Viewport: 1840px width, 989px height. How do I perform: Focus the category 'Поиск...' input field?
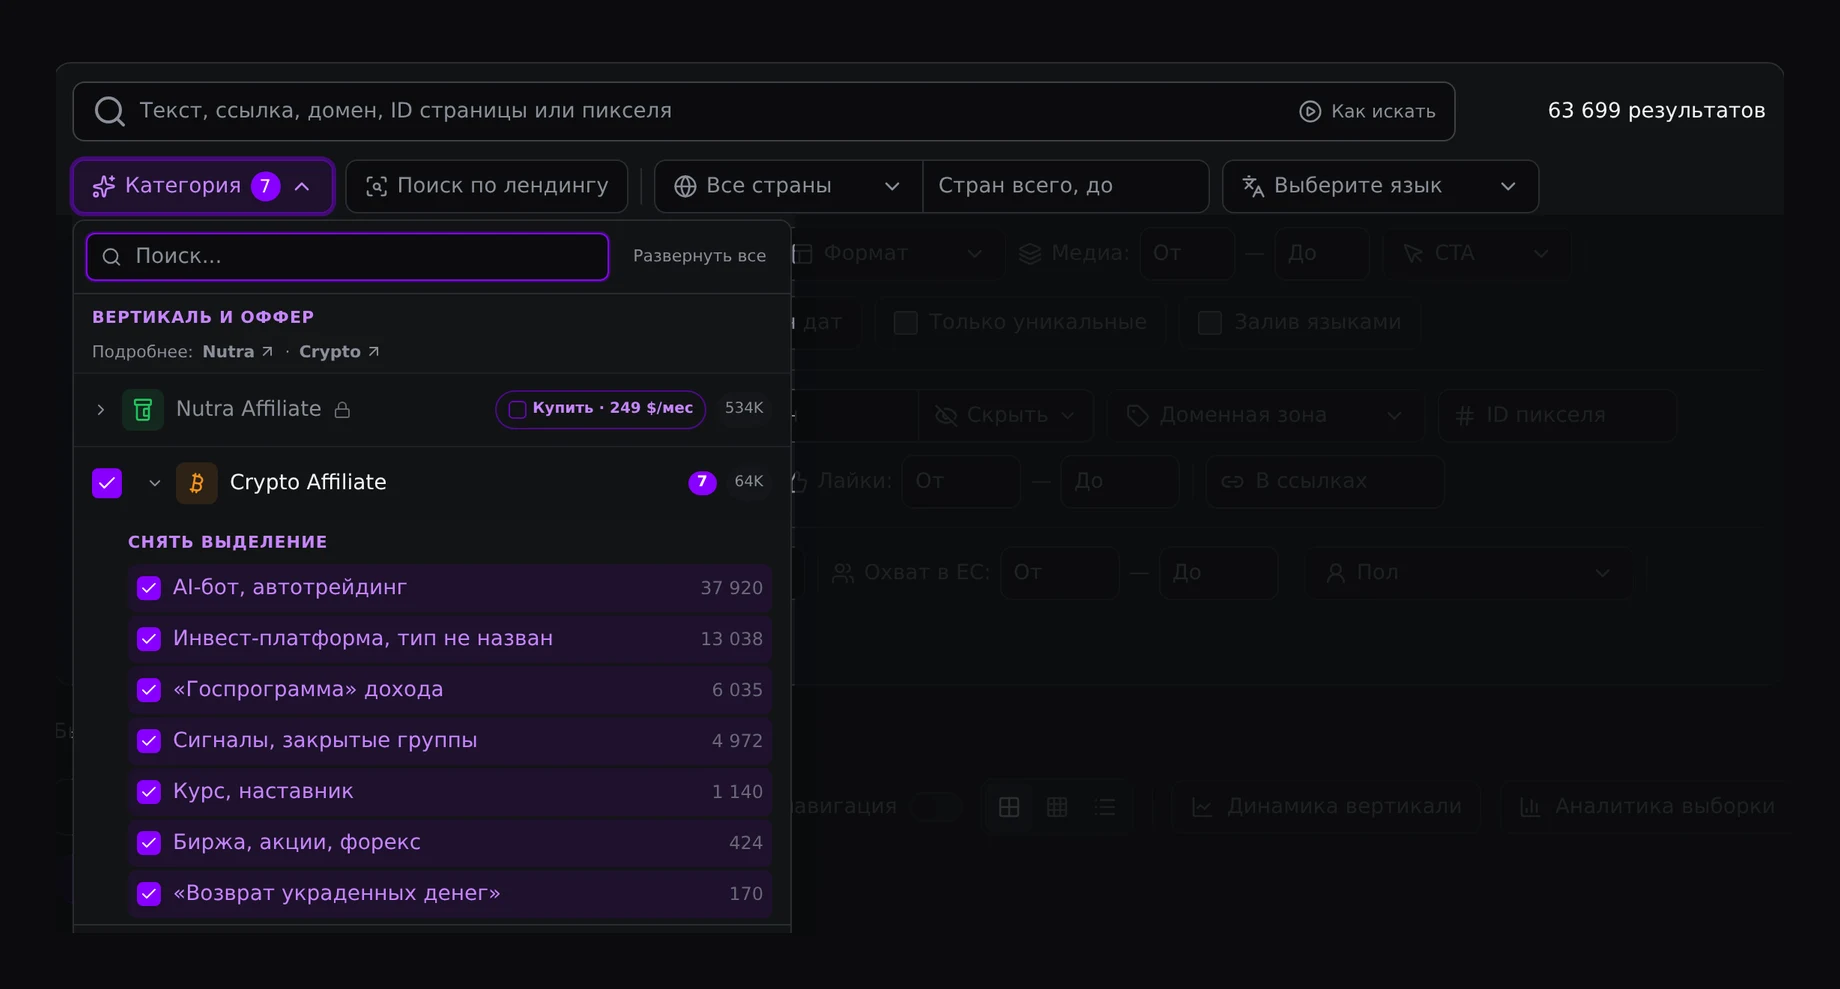[x=348, y=257]
